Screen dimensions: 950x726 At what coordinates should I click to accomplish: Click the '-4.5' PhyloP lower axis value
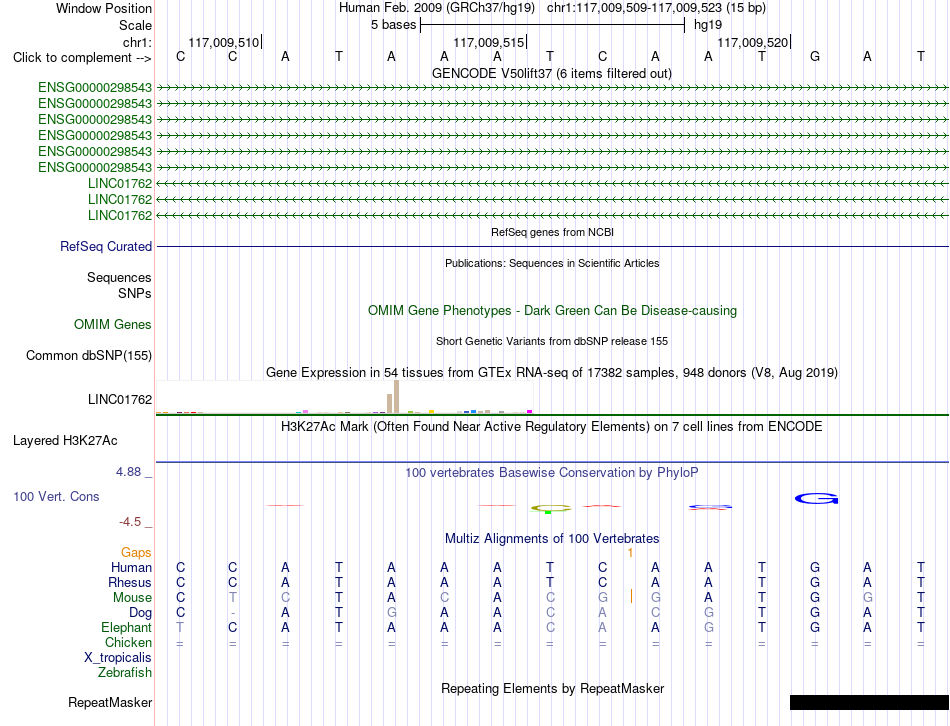point(130,522)
